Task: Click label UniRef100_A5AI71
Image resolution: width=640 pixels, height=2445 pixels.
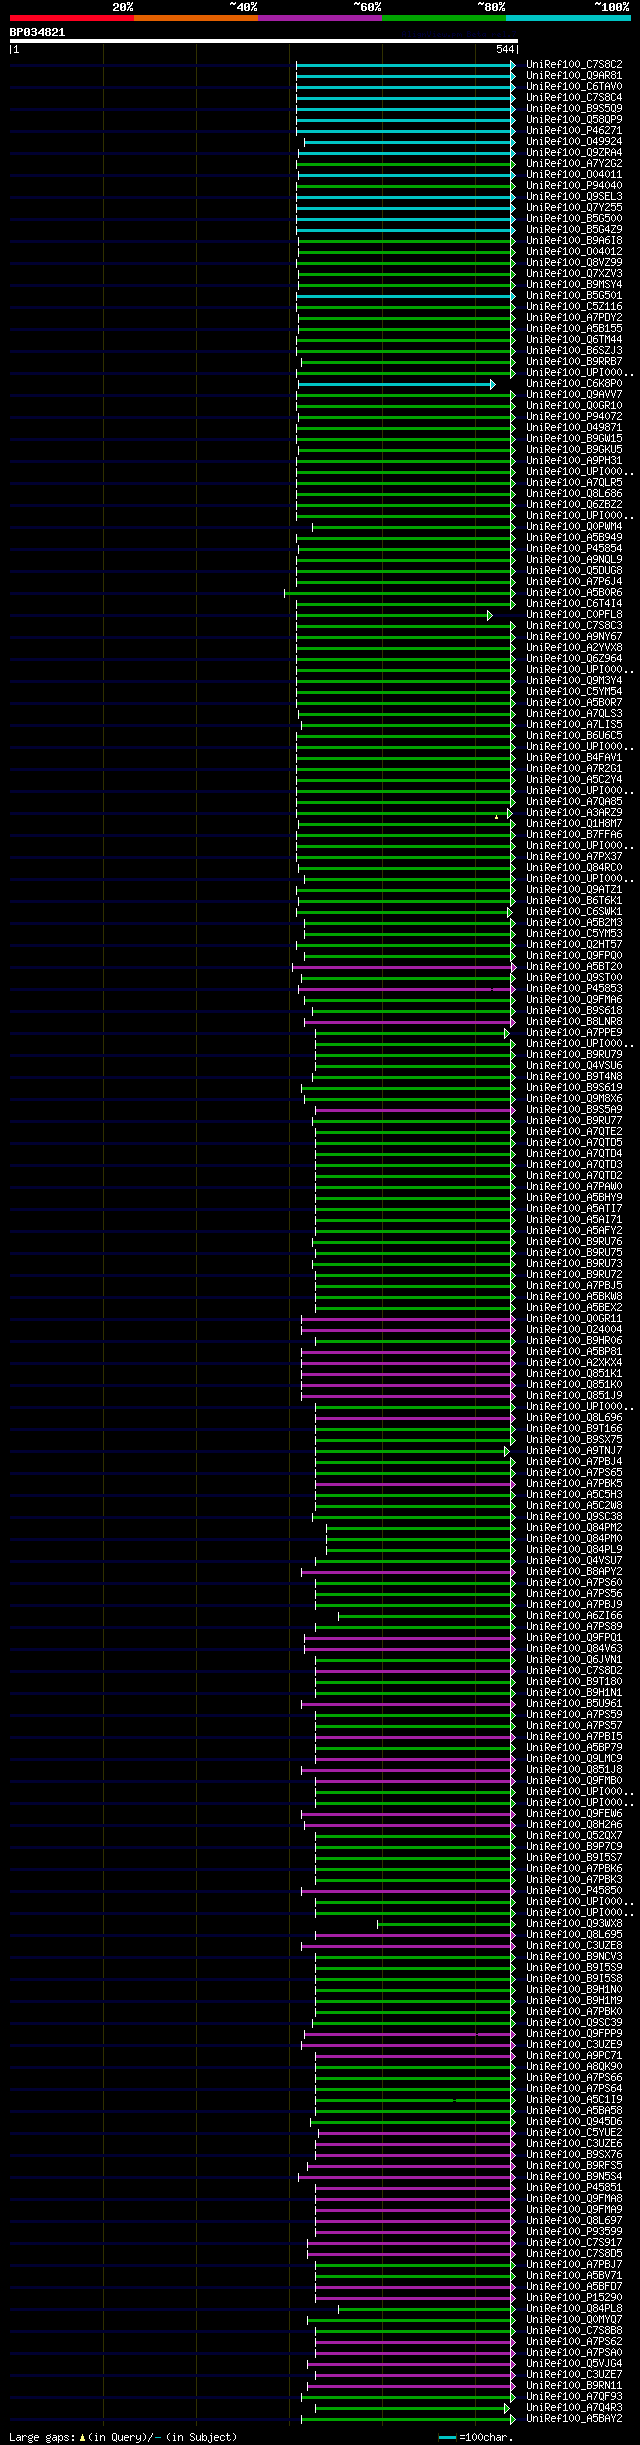Action: click(574, 1220)
